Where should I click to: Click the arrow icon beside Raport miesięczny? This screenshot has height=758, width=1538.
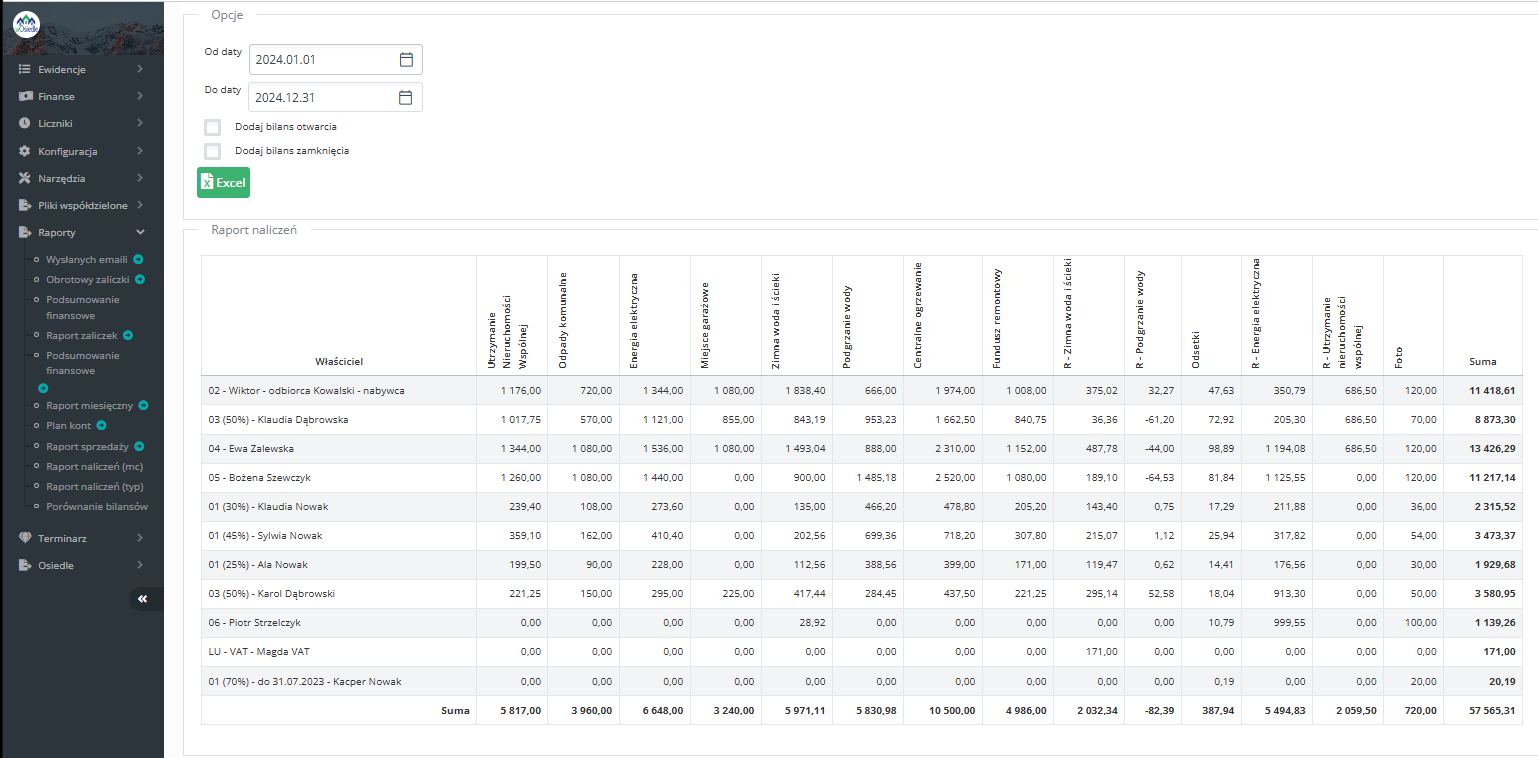click(x=143, y=406)
